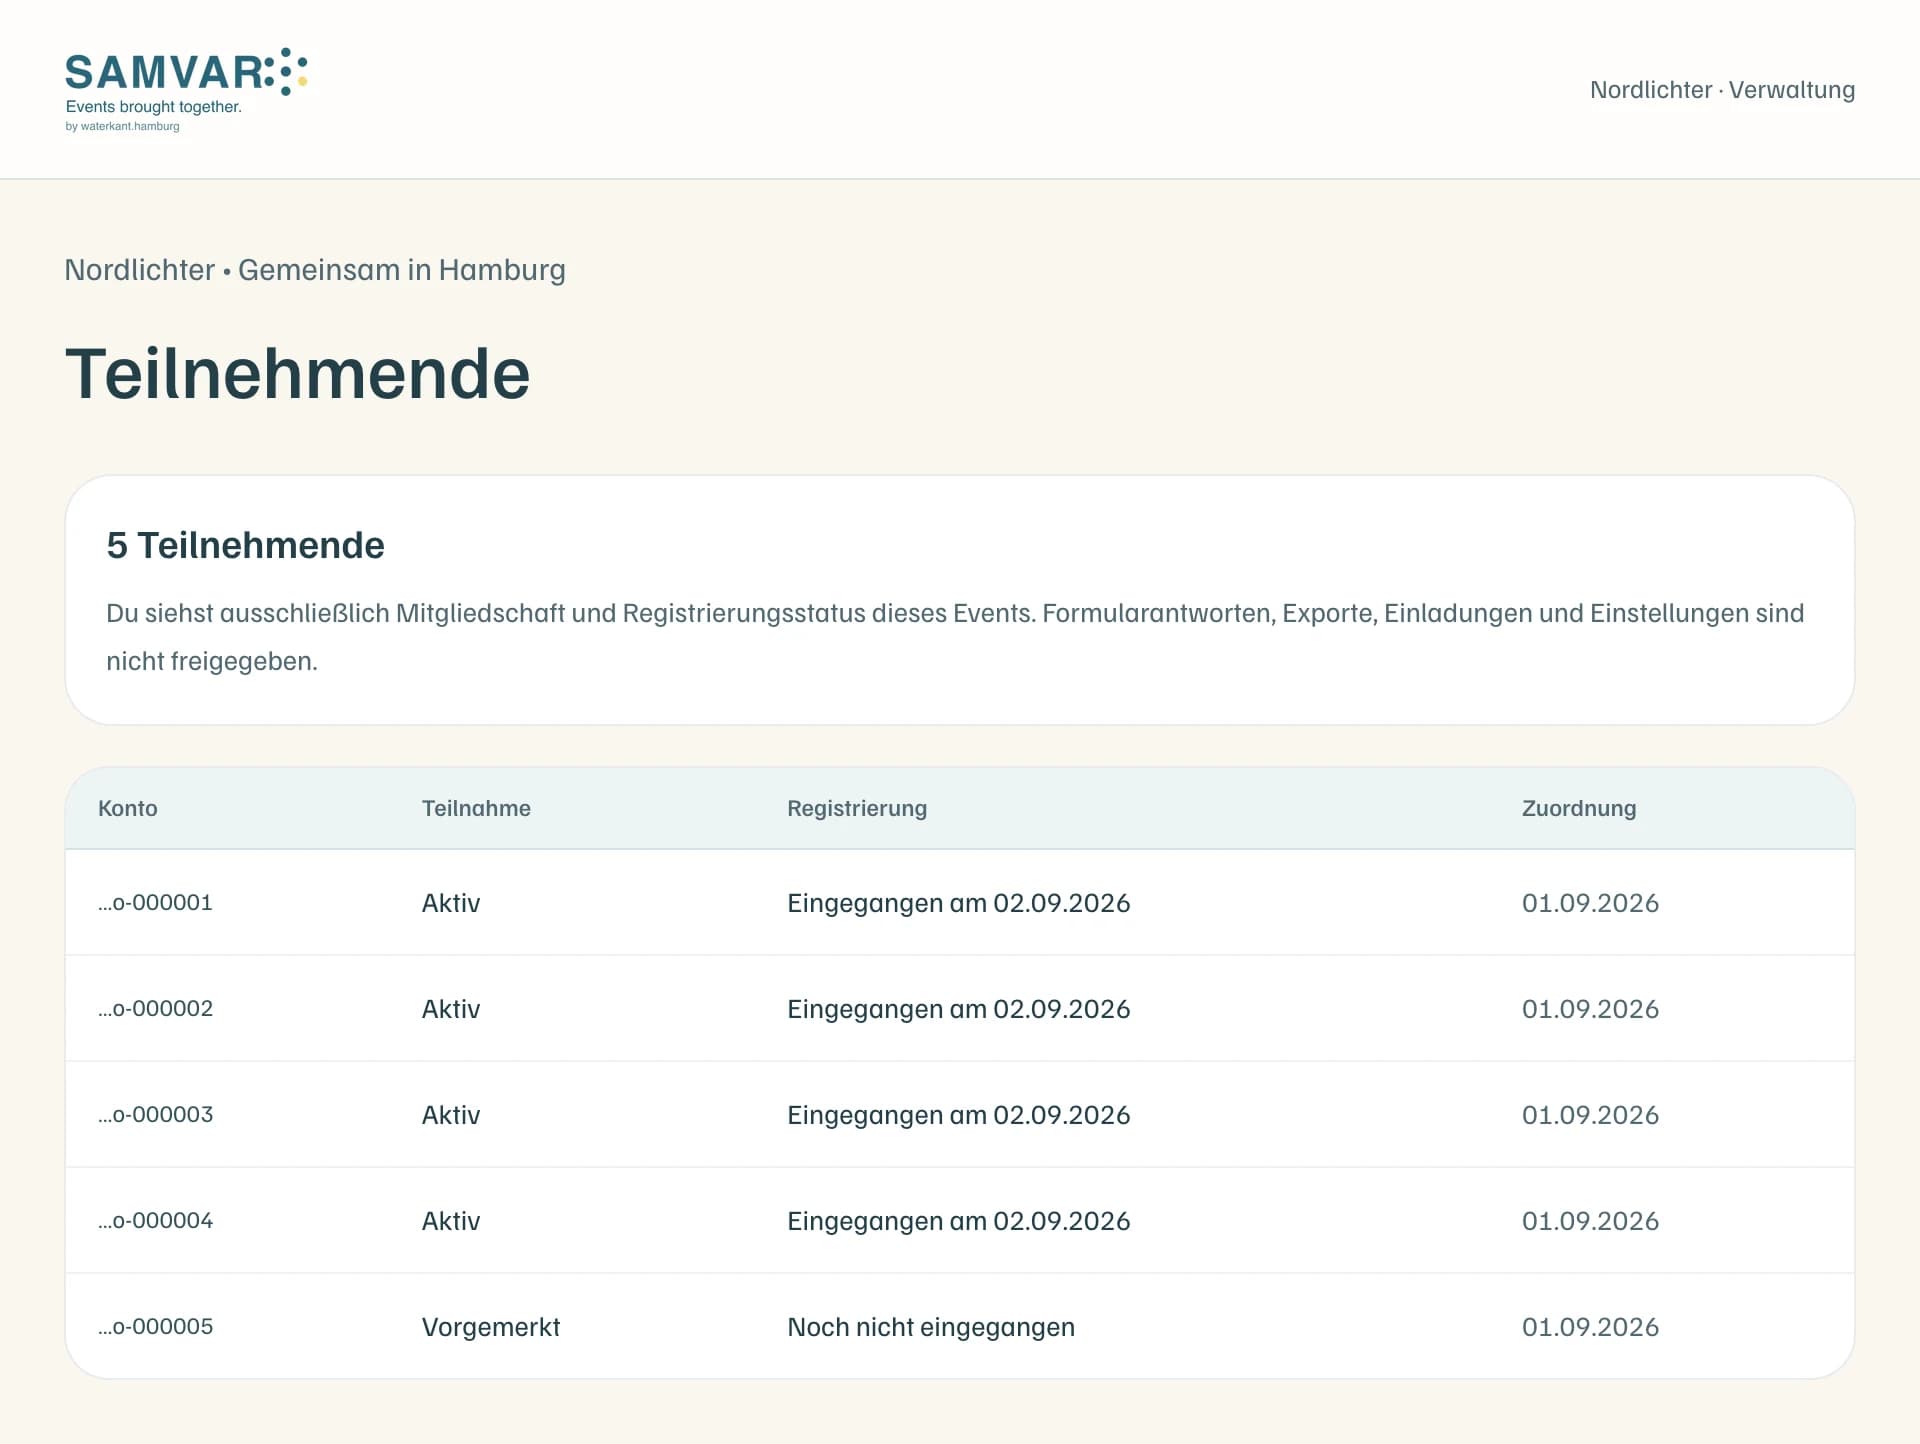Click the info text about Mitgliedschaft und Registrierungsstatus
This screenshot has height=1444, width=1920.
(x=955, y=637)
